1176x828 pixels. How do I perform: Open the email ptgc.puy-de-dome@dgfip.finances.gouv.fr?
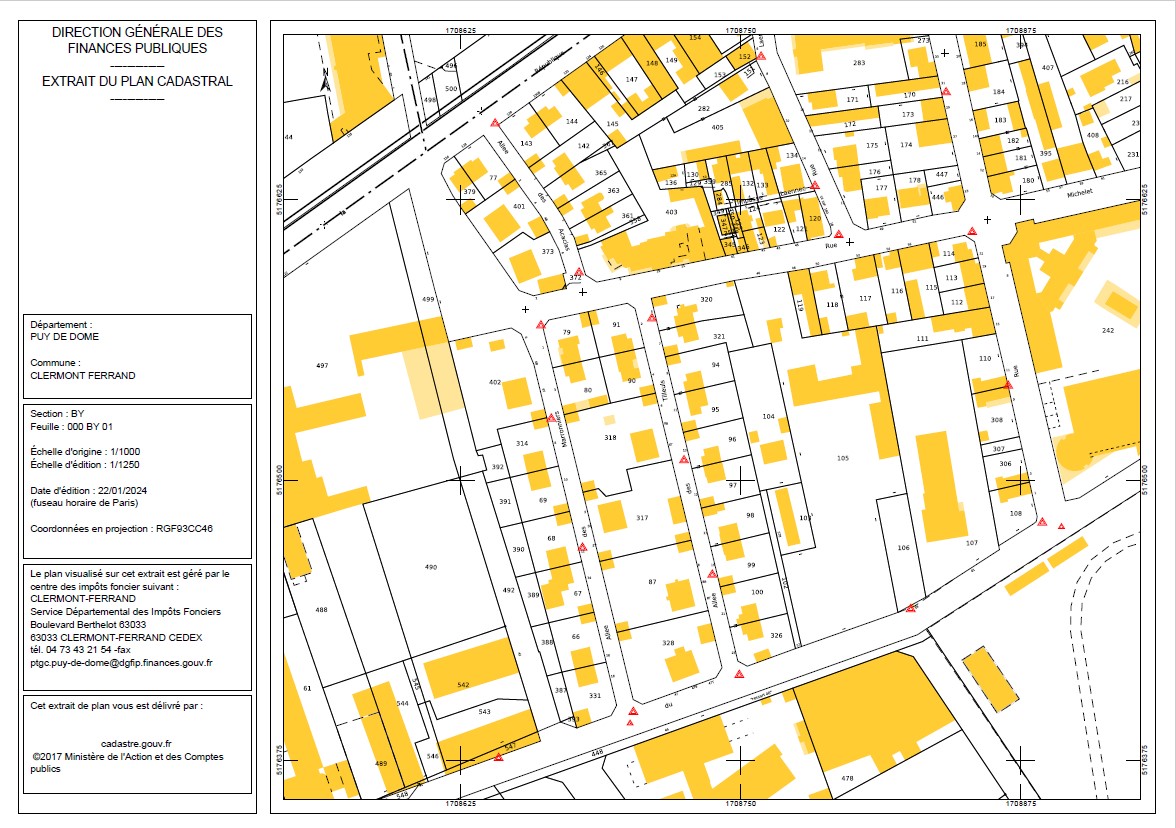(122, 663)
